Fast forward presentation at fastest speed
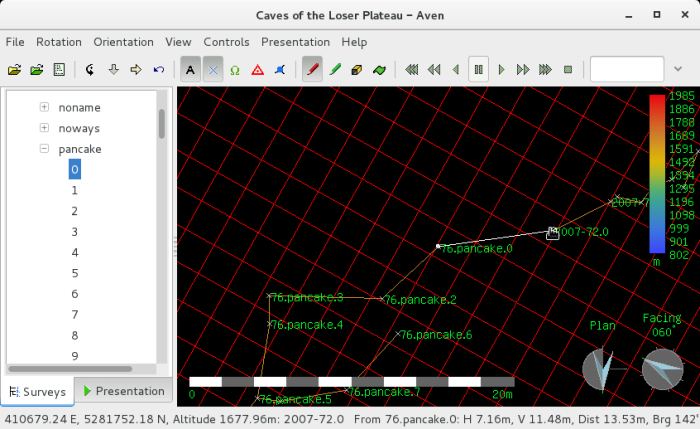 (545, 70)
